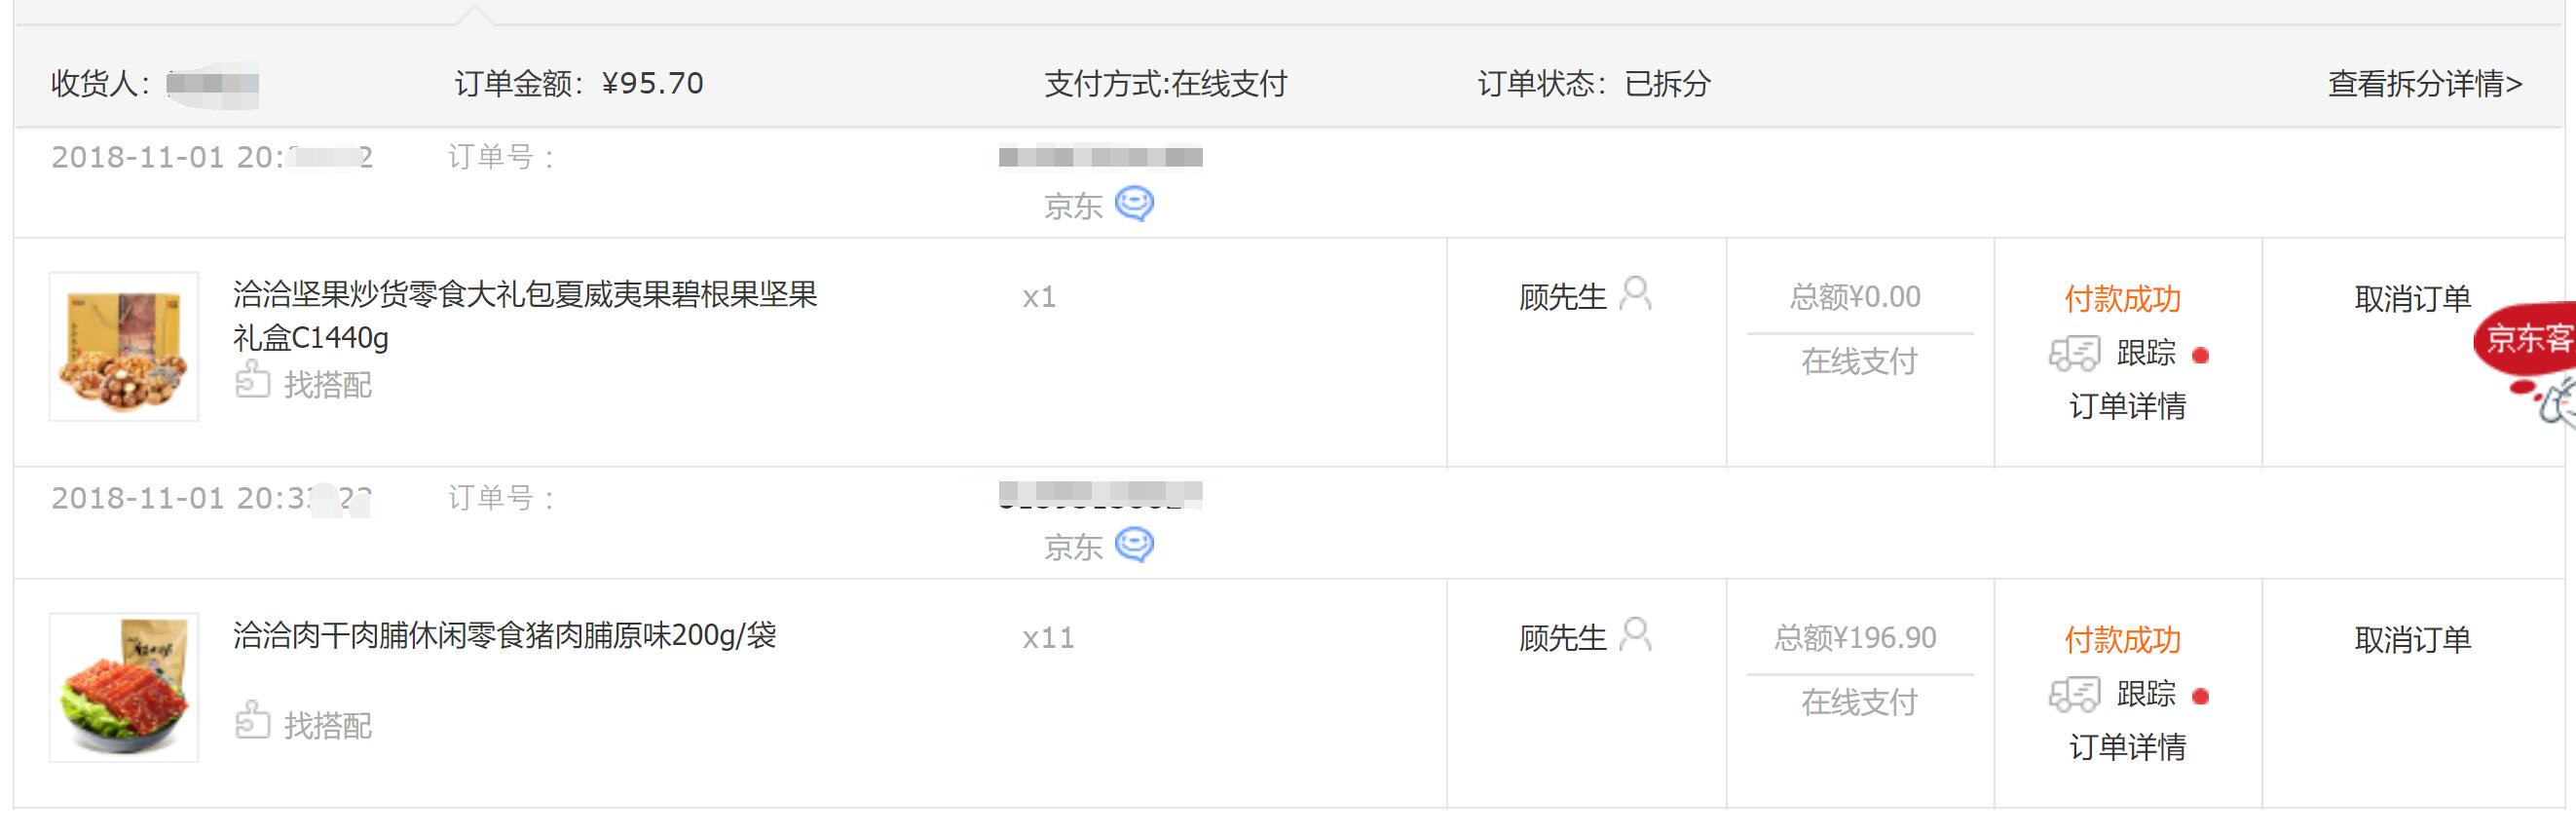Open the 洽洽肉干肉脯 product title link
The height and width of the screenshot is (835, 2576).
(x=504, y=635)
